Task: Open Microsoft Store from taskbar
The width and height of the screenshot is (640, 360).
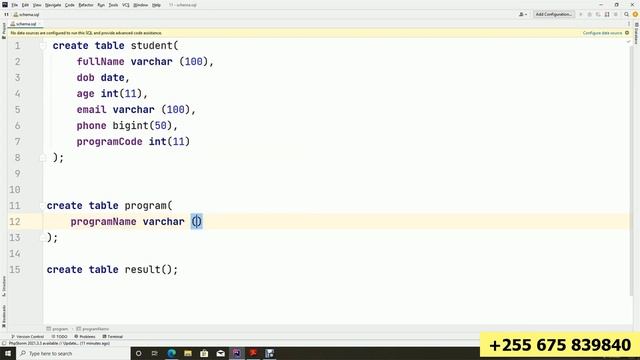Action: click(204, 353)
